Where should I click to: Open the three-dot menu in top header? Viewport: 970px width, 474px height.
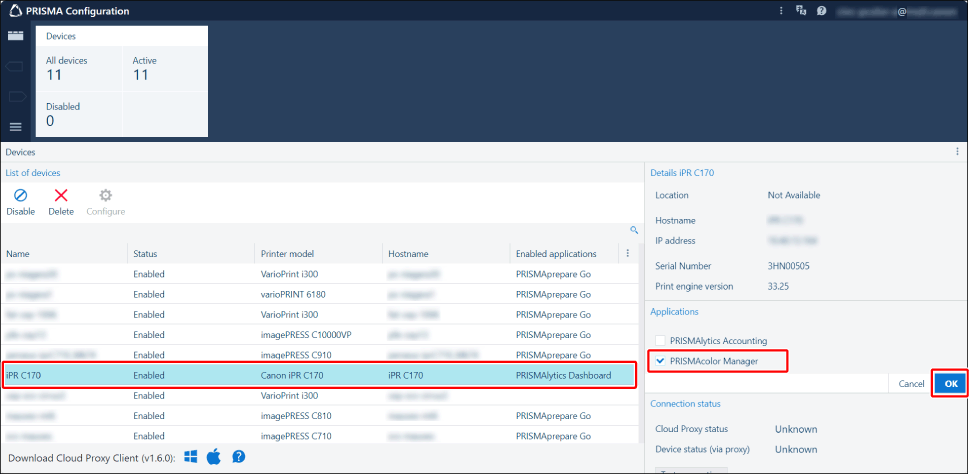coord(781,11)
